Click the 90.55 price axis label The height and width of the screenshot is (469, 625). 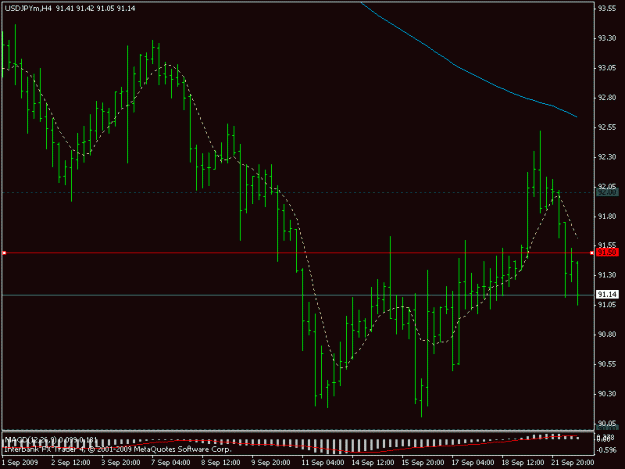pos(607,364)
